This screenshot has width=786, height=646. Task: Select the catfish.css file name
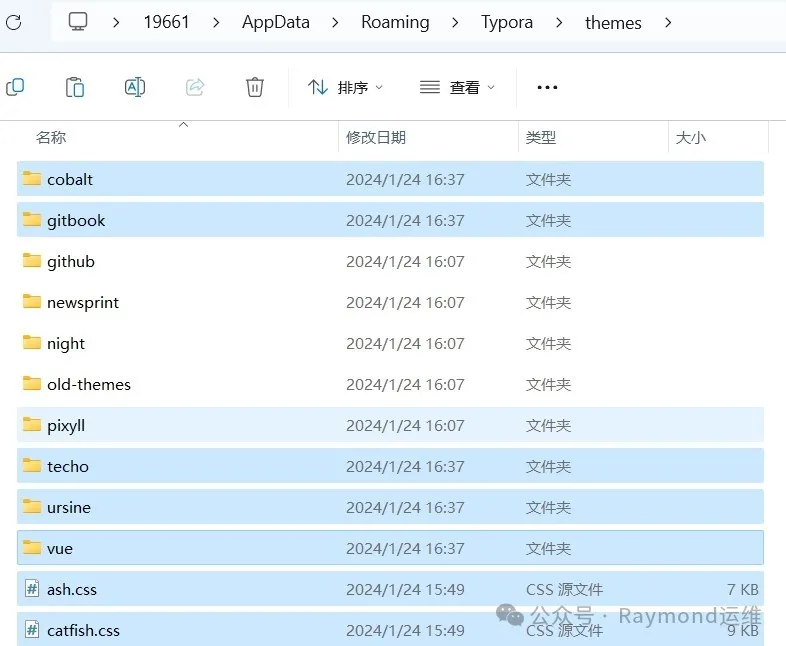[x=83, y=630]
